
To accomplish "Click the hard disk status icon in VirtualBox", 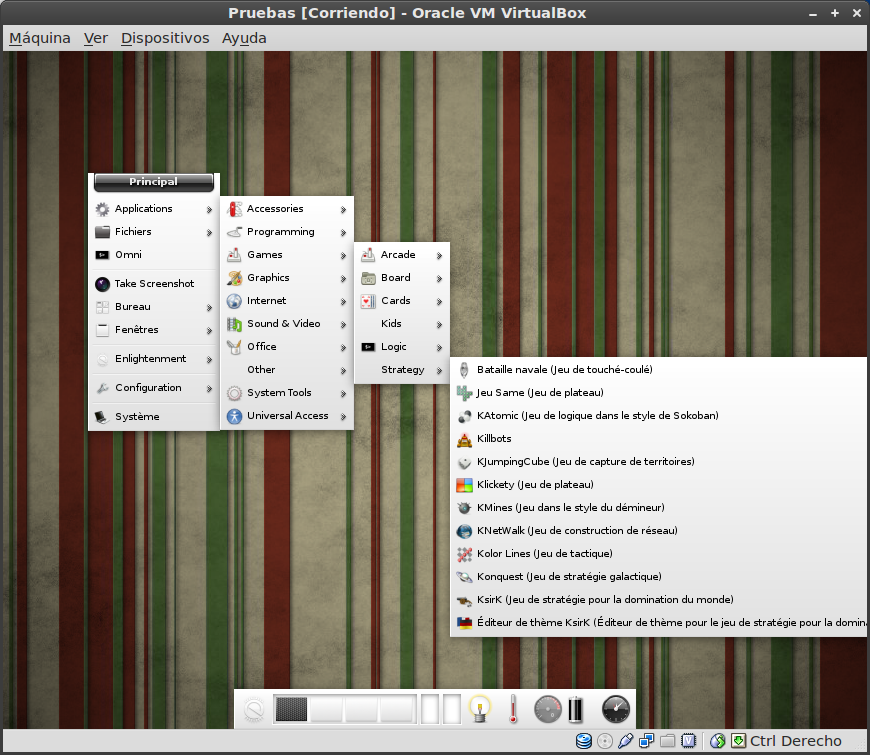I will 583,741.
